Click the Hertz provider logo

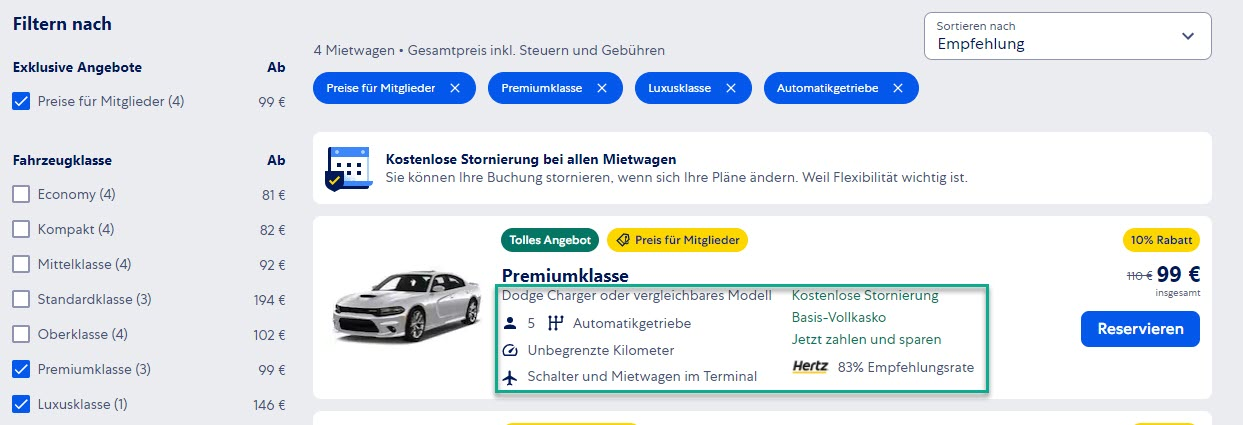coord(810,366)
